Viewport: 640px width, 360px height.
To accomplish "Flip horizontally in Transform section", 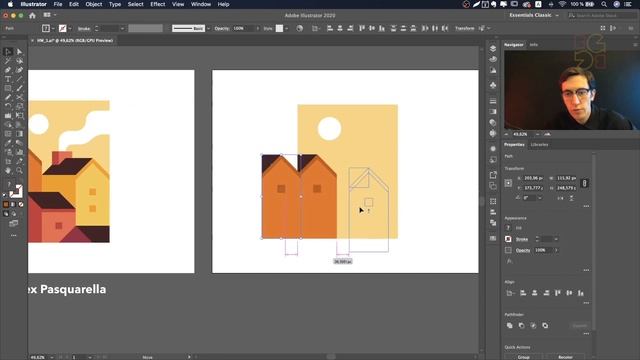I will [560, 198].
